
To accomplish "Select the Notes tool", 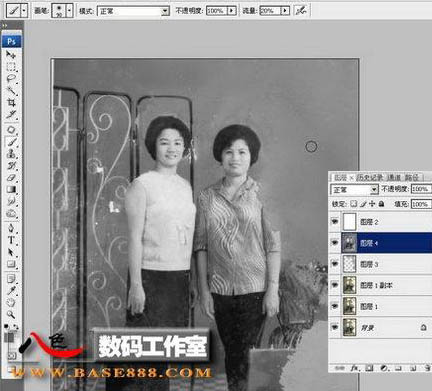I will (x=11, y=279).
